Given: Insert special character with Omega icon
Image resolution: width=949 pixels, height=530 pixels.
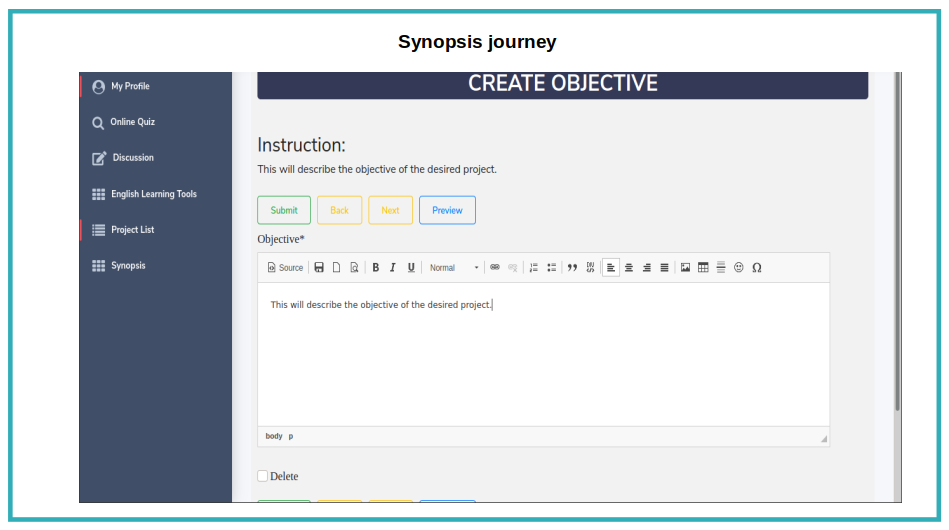Looking at the screenshot, I should coord(757,267).
